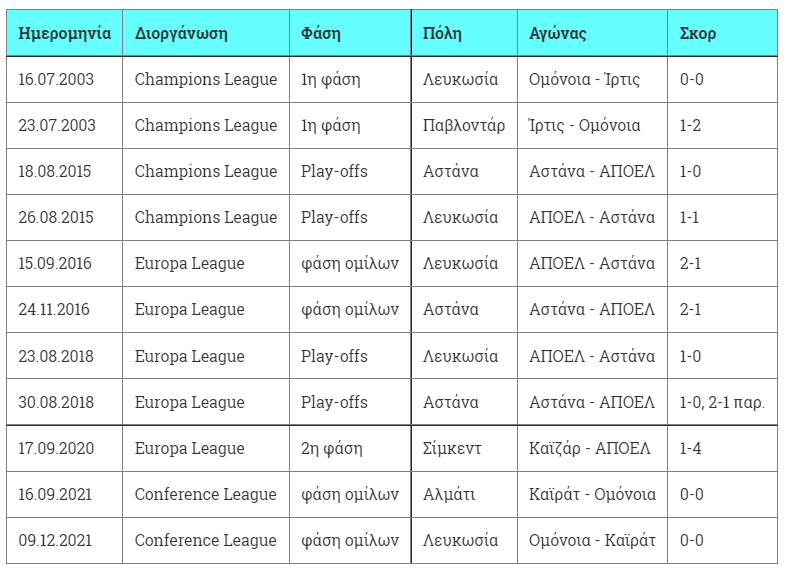Click the "Ημερομηνία" column header
797x585 pixels.
pos(64,33)
